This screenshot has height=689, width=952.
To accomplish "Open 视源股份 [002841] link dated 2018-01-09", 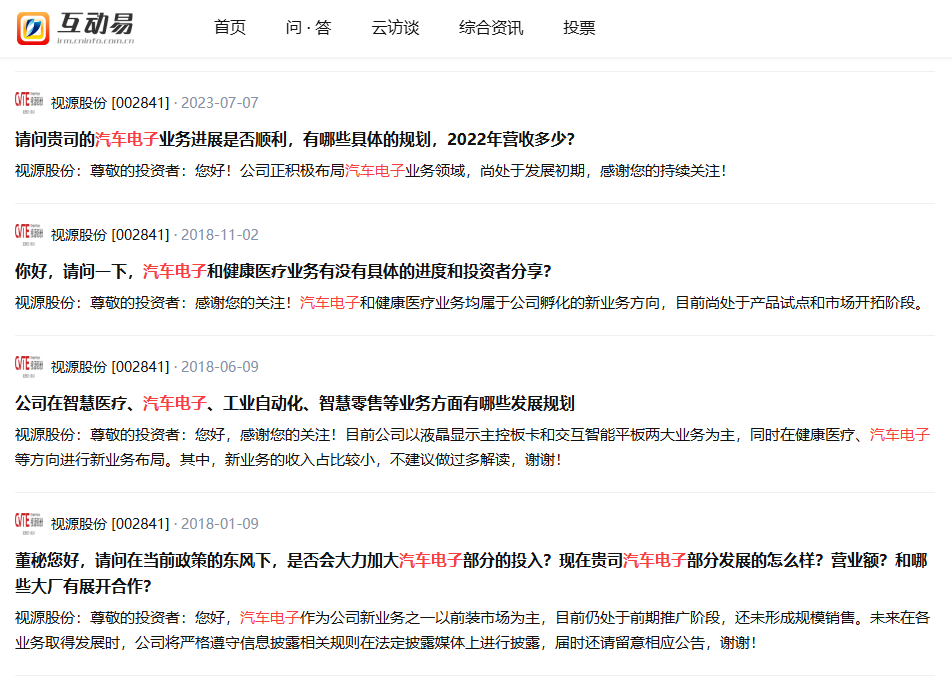I will 110,523.
